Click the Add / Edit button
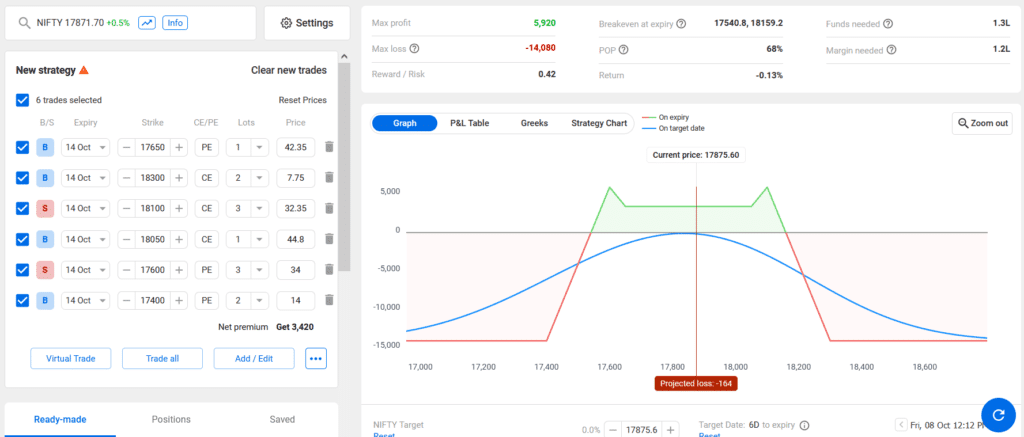This screenshot has width=1024, height=437. [254, 358]
